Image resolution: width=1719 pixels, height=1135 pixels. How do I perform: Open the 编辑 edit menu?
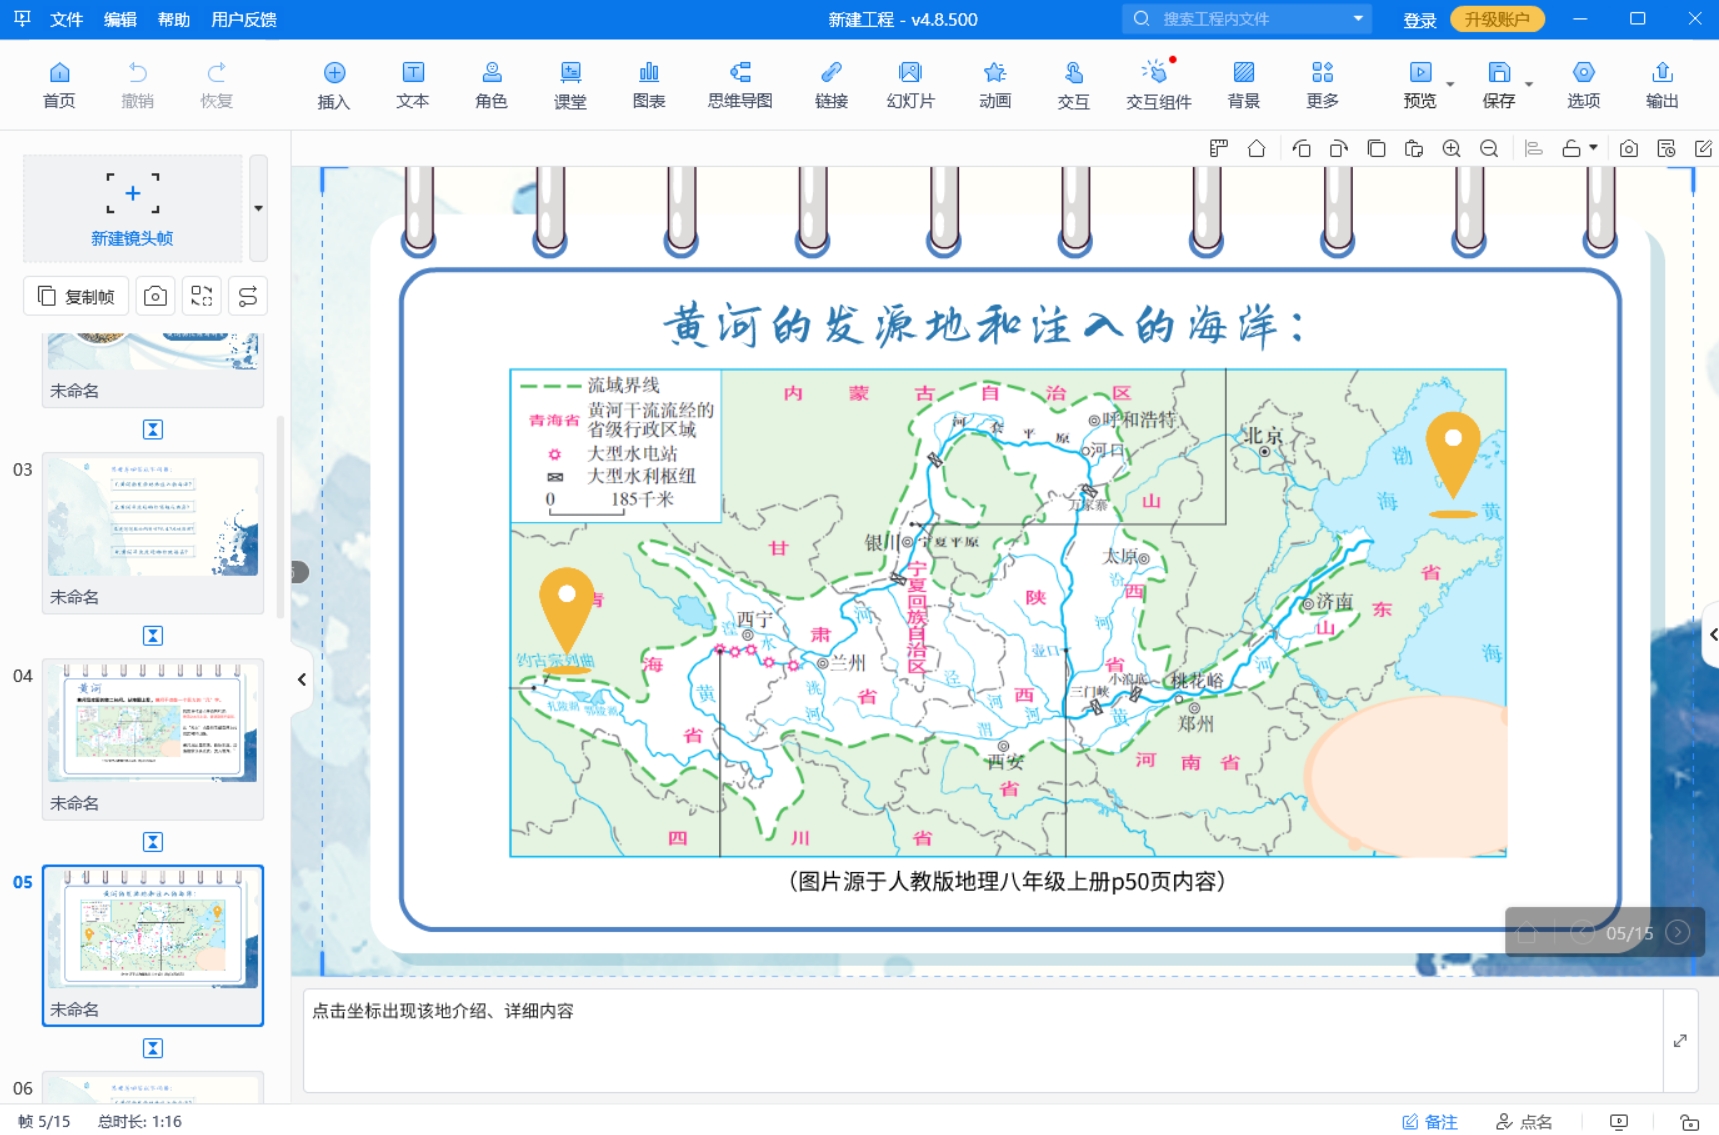tap(120, 19)
